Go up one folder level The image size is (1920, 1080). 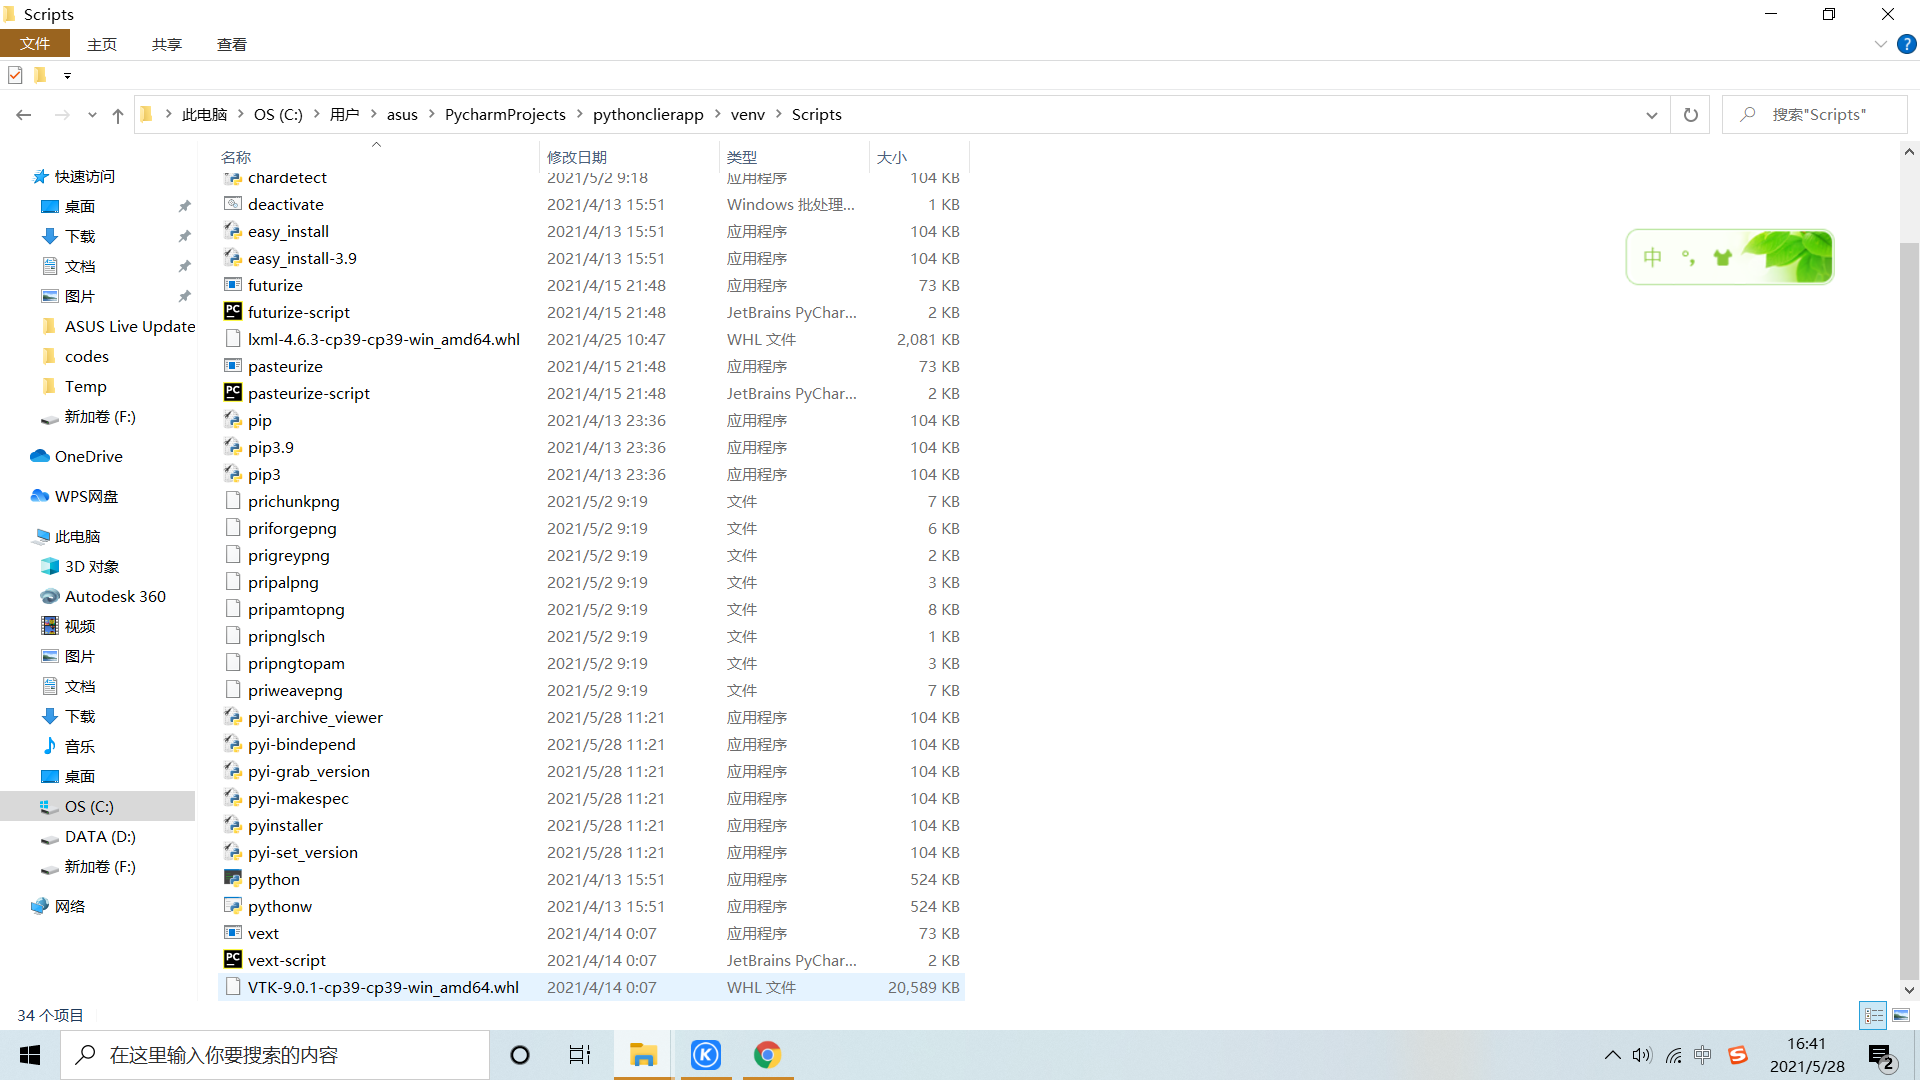[118, 115]
